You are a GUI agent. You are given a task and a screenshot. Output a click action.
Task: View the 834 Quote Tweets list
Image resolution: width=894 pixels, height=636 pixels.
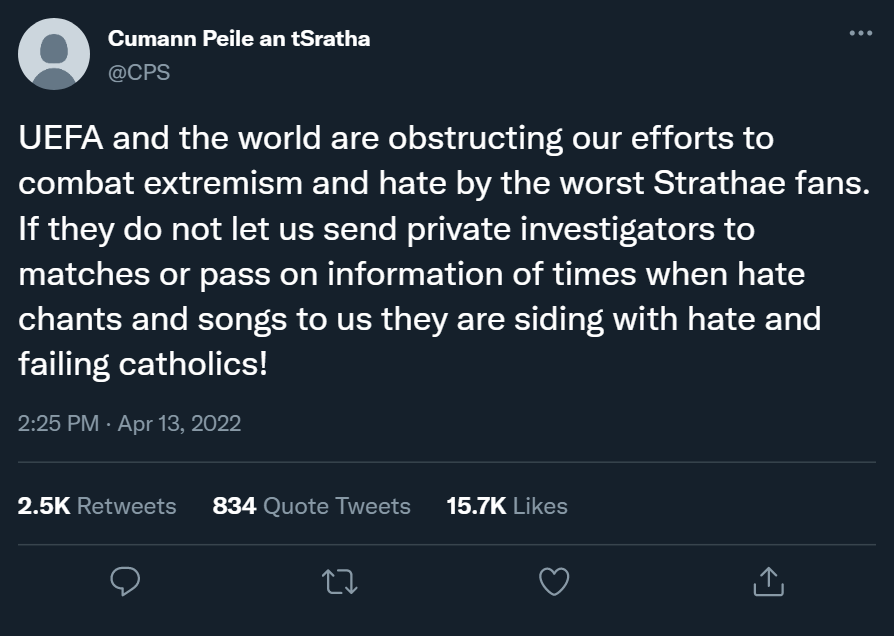coord(312,506)
